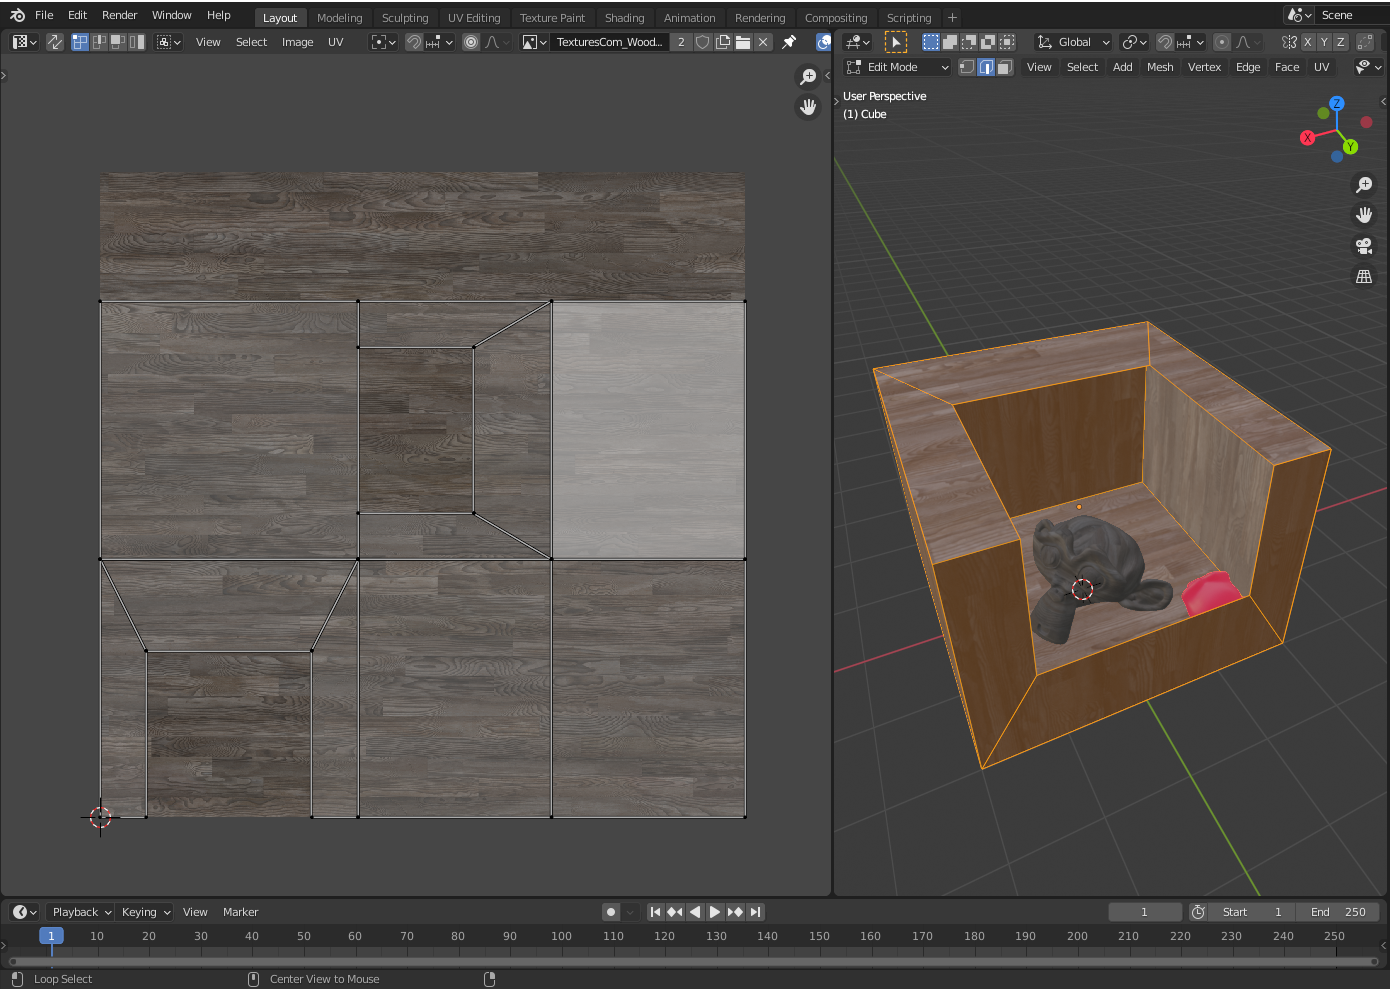1390x989 pixels.
Task: Open the Playback dropdown in the timeline
Action: pos(81,912)
